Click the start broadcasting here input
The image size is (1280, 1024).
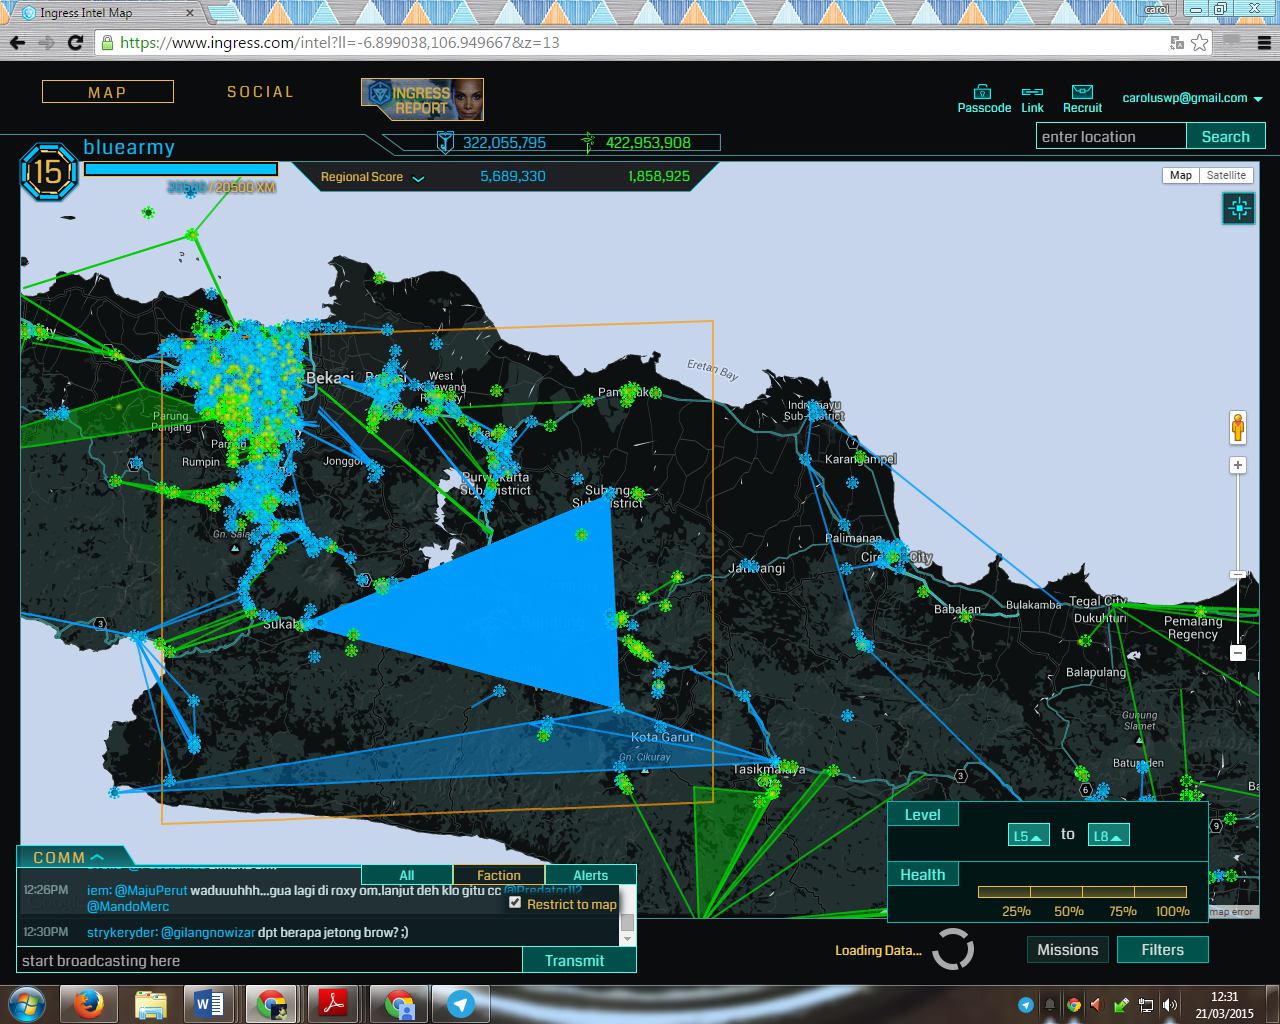tap(269, 960)
